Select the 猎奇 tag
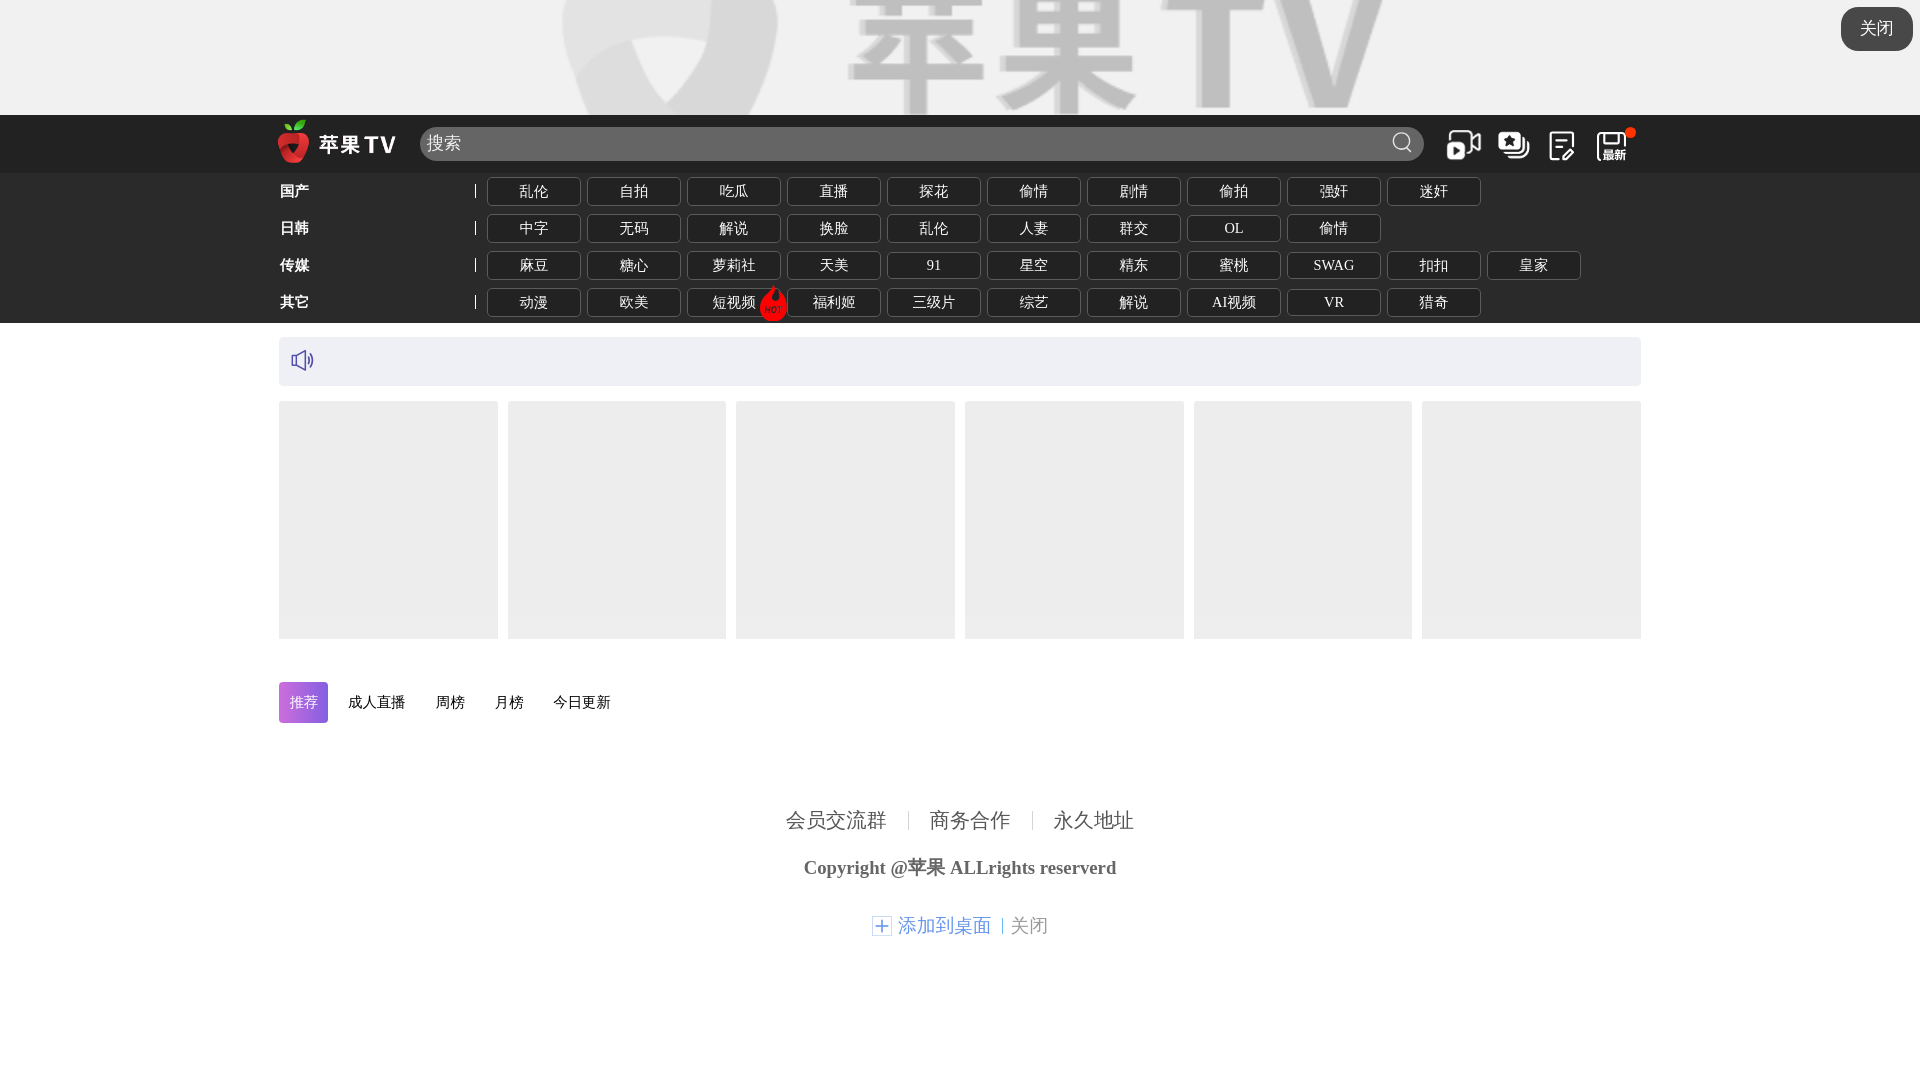The height and width of the screenshot is (1080, 1920). 1434,303
